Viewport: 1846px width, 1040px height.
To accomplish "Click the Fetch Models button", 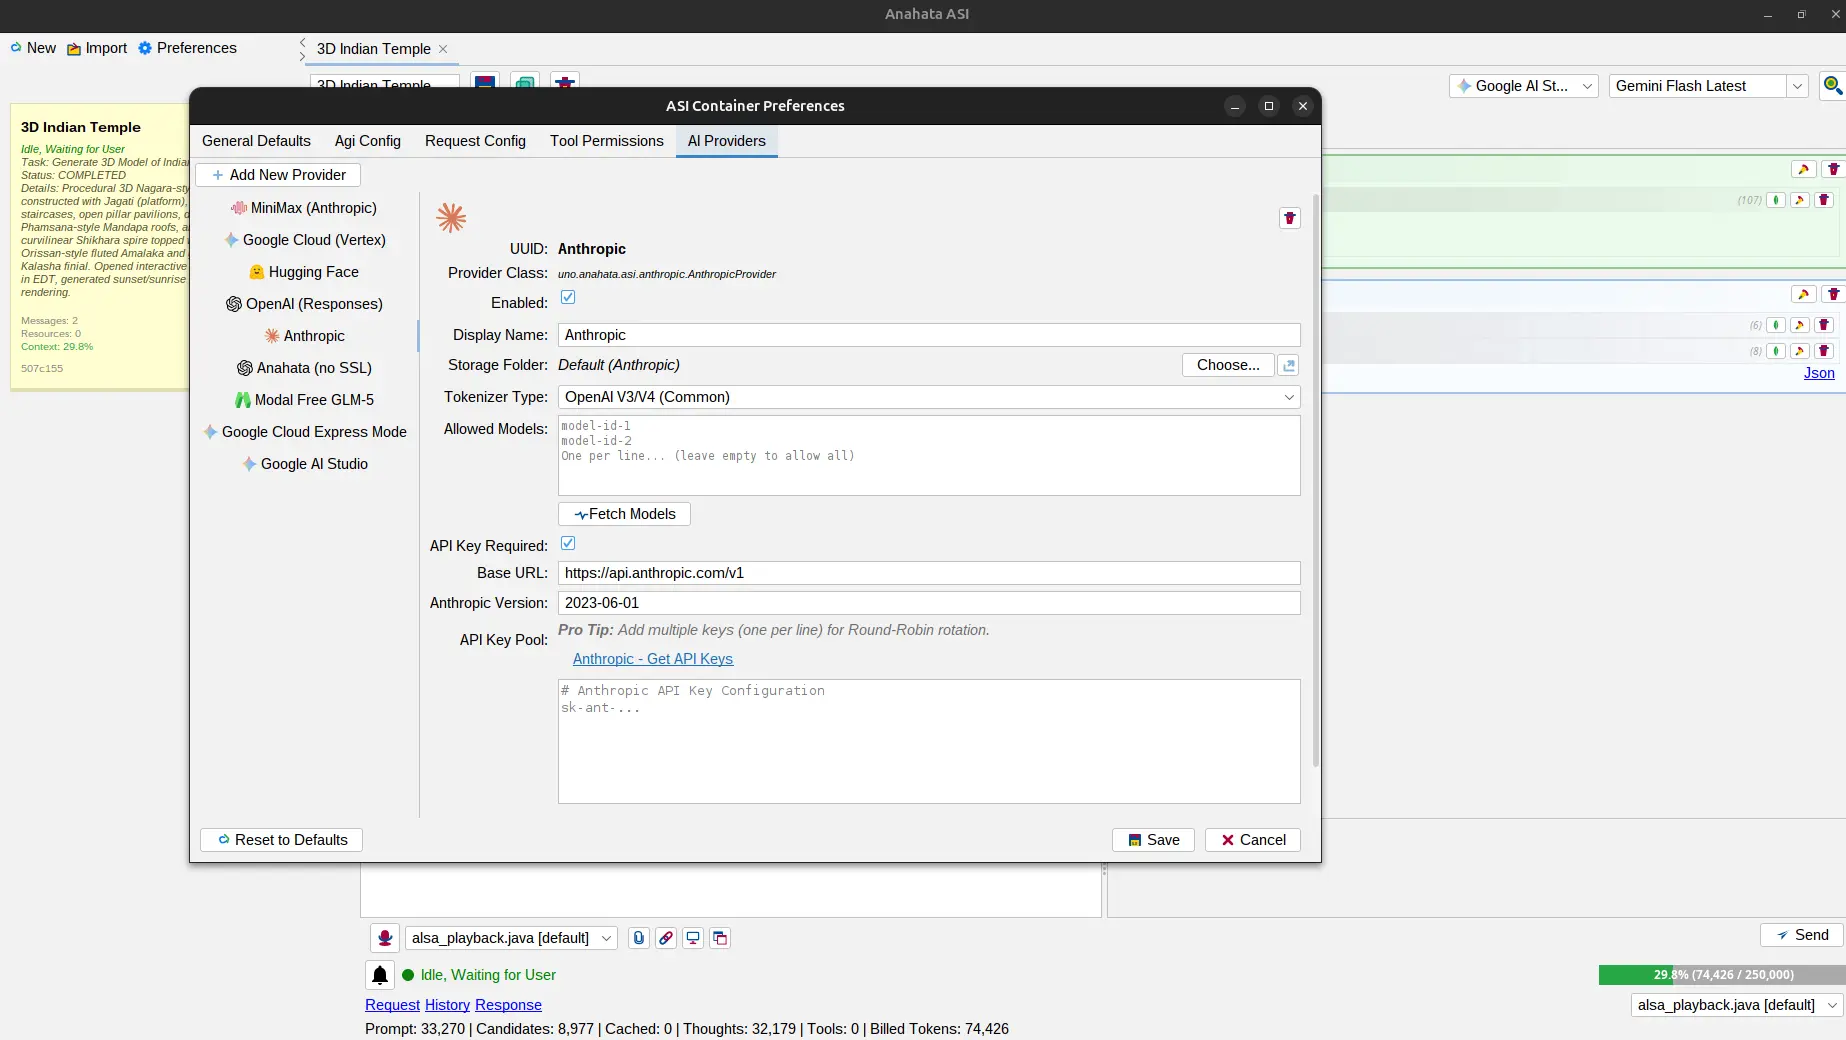I will (x=624, y=514).
